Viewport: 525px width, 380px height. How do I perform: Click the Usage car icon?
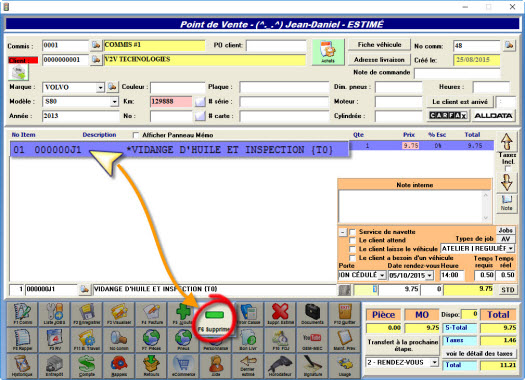click(x=344, y=366)
